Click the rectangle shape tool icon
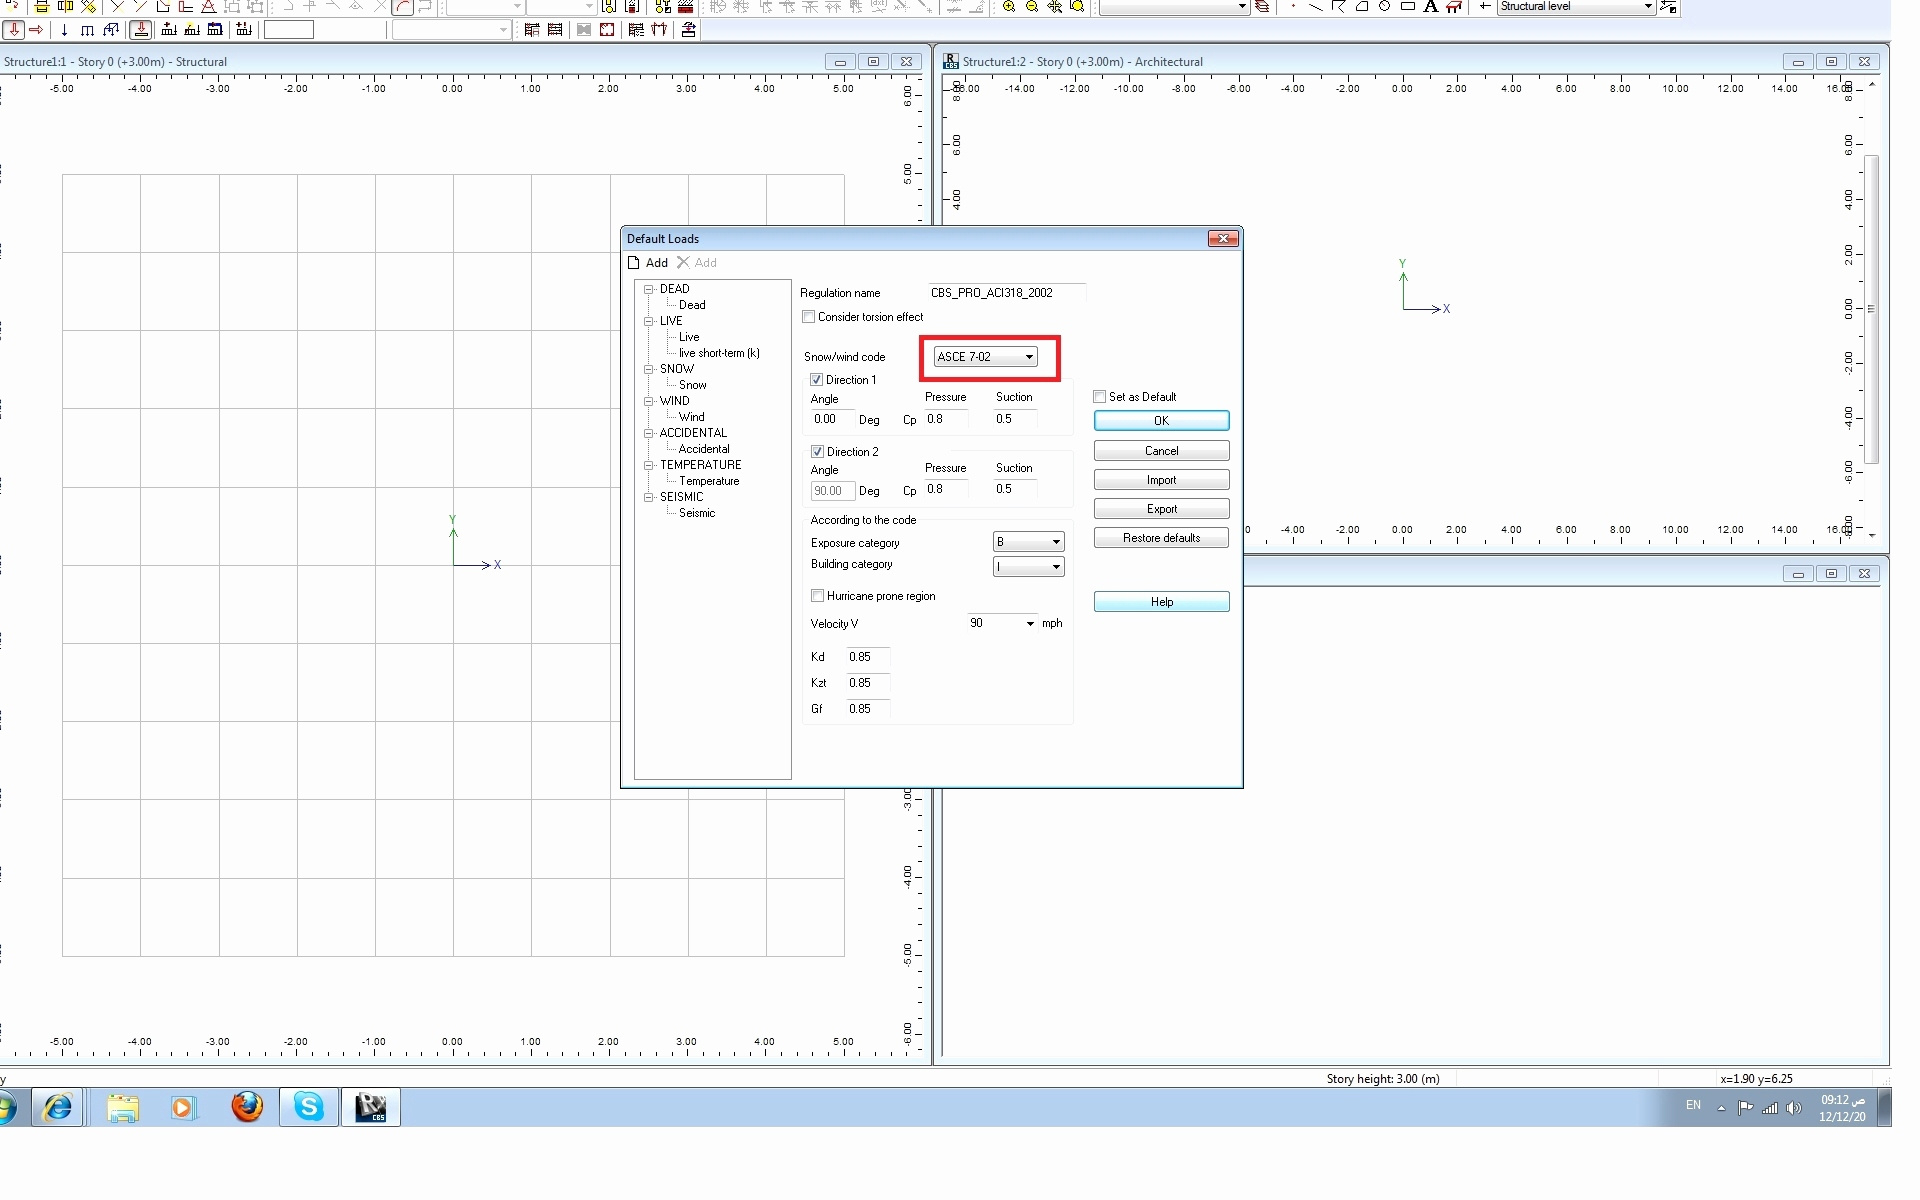The image size is (1920, 1200). (1407, 6)
